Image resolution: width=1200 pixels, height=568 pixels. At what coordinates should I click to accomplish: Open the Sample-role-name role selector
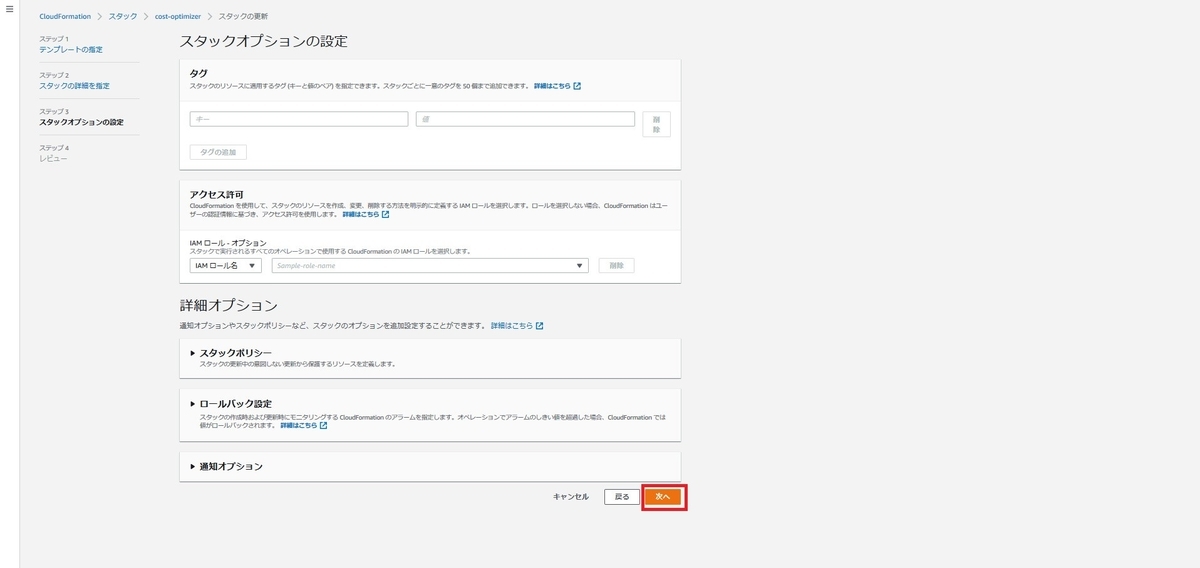pyautogui.click(x=429, y=266)
